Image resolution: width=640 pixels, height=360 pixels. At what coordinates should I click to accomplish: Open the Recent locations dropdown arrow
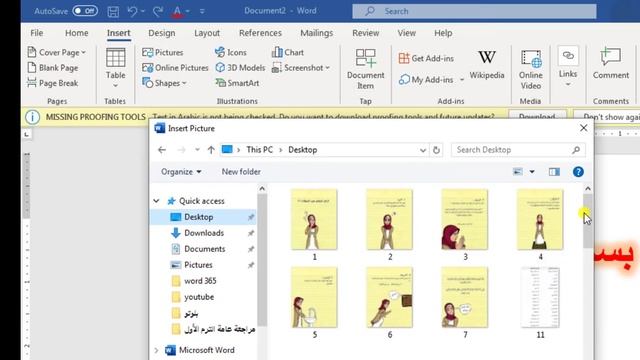click(x=197, y=150)
